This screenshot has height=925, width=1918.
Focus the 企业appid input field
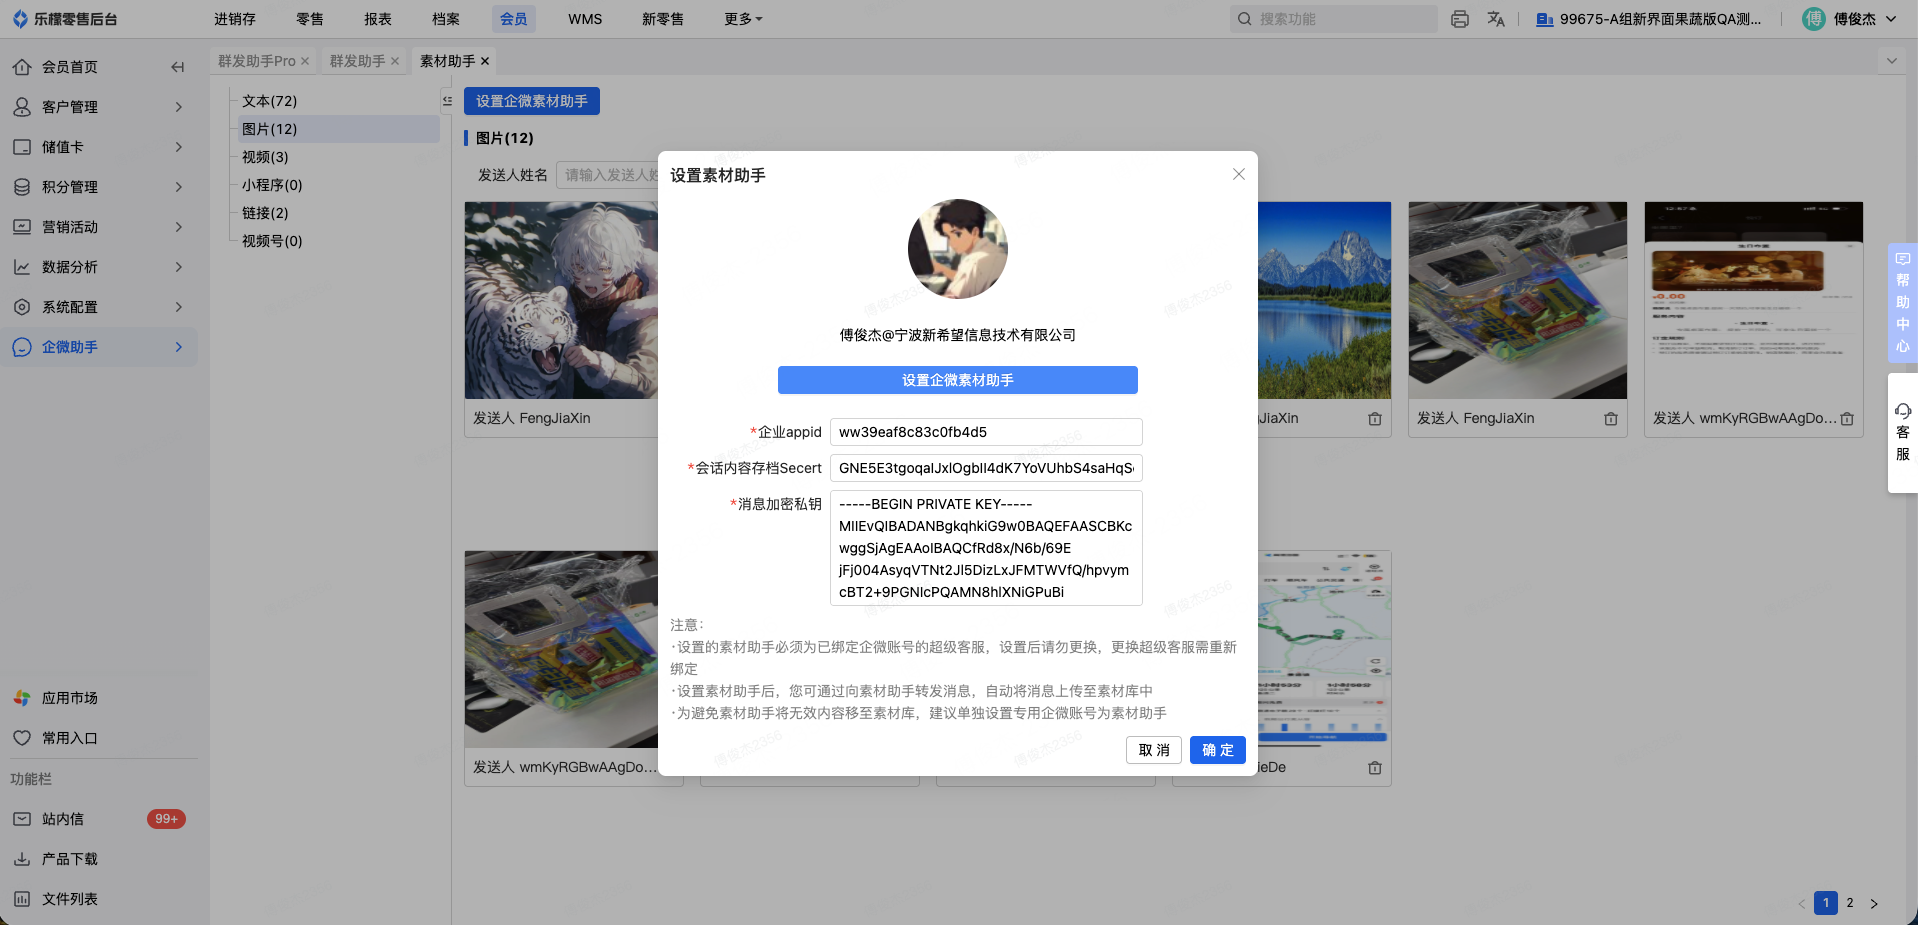[x=986, y=432]
